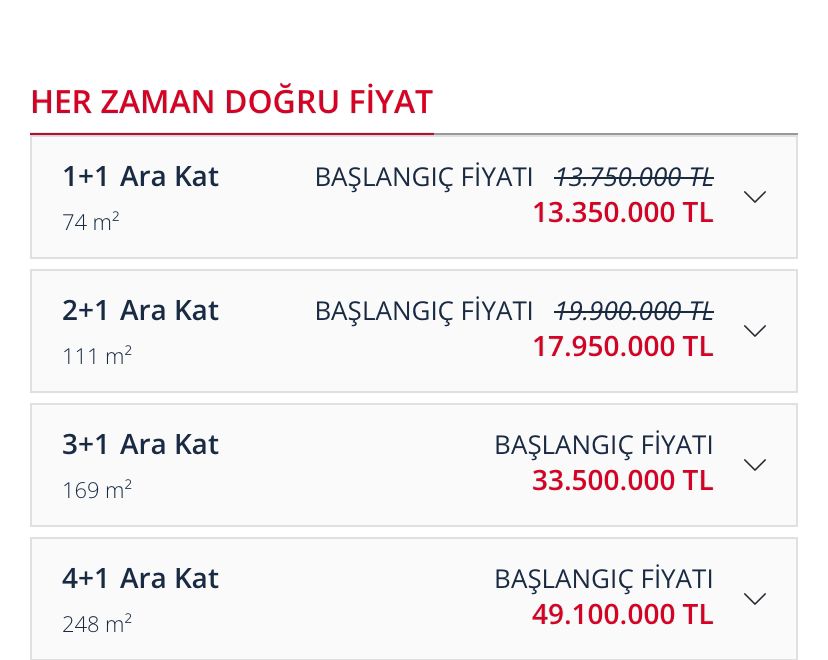Click the 111 m² area label
The width and height of the screenshot is (828, 660).
(97, 356)
